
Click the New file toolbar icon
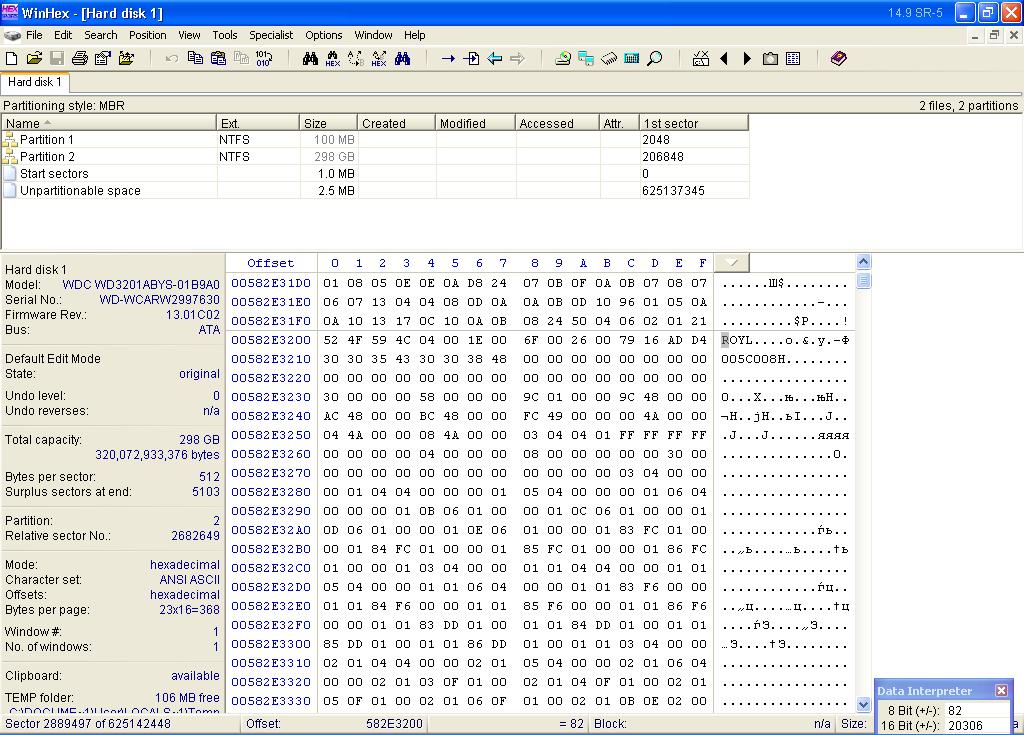[x=12, y=59]
